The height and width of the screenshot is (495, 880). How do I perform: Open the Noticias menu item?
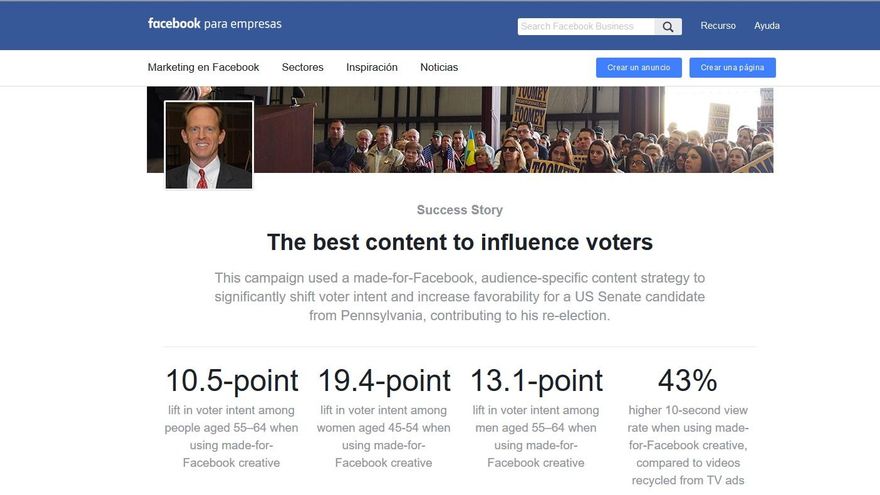439,68
